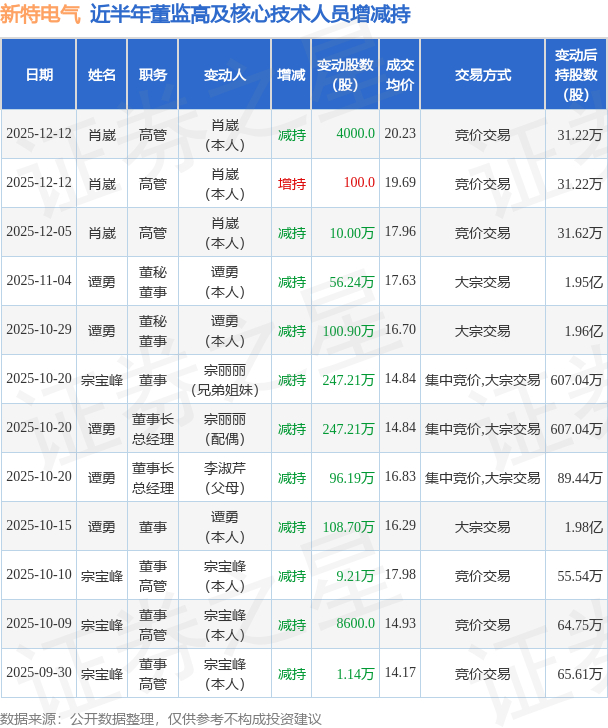Click the date 2025-12-05

tap(39, 232)
